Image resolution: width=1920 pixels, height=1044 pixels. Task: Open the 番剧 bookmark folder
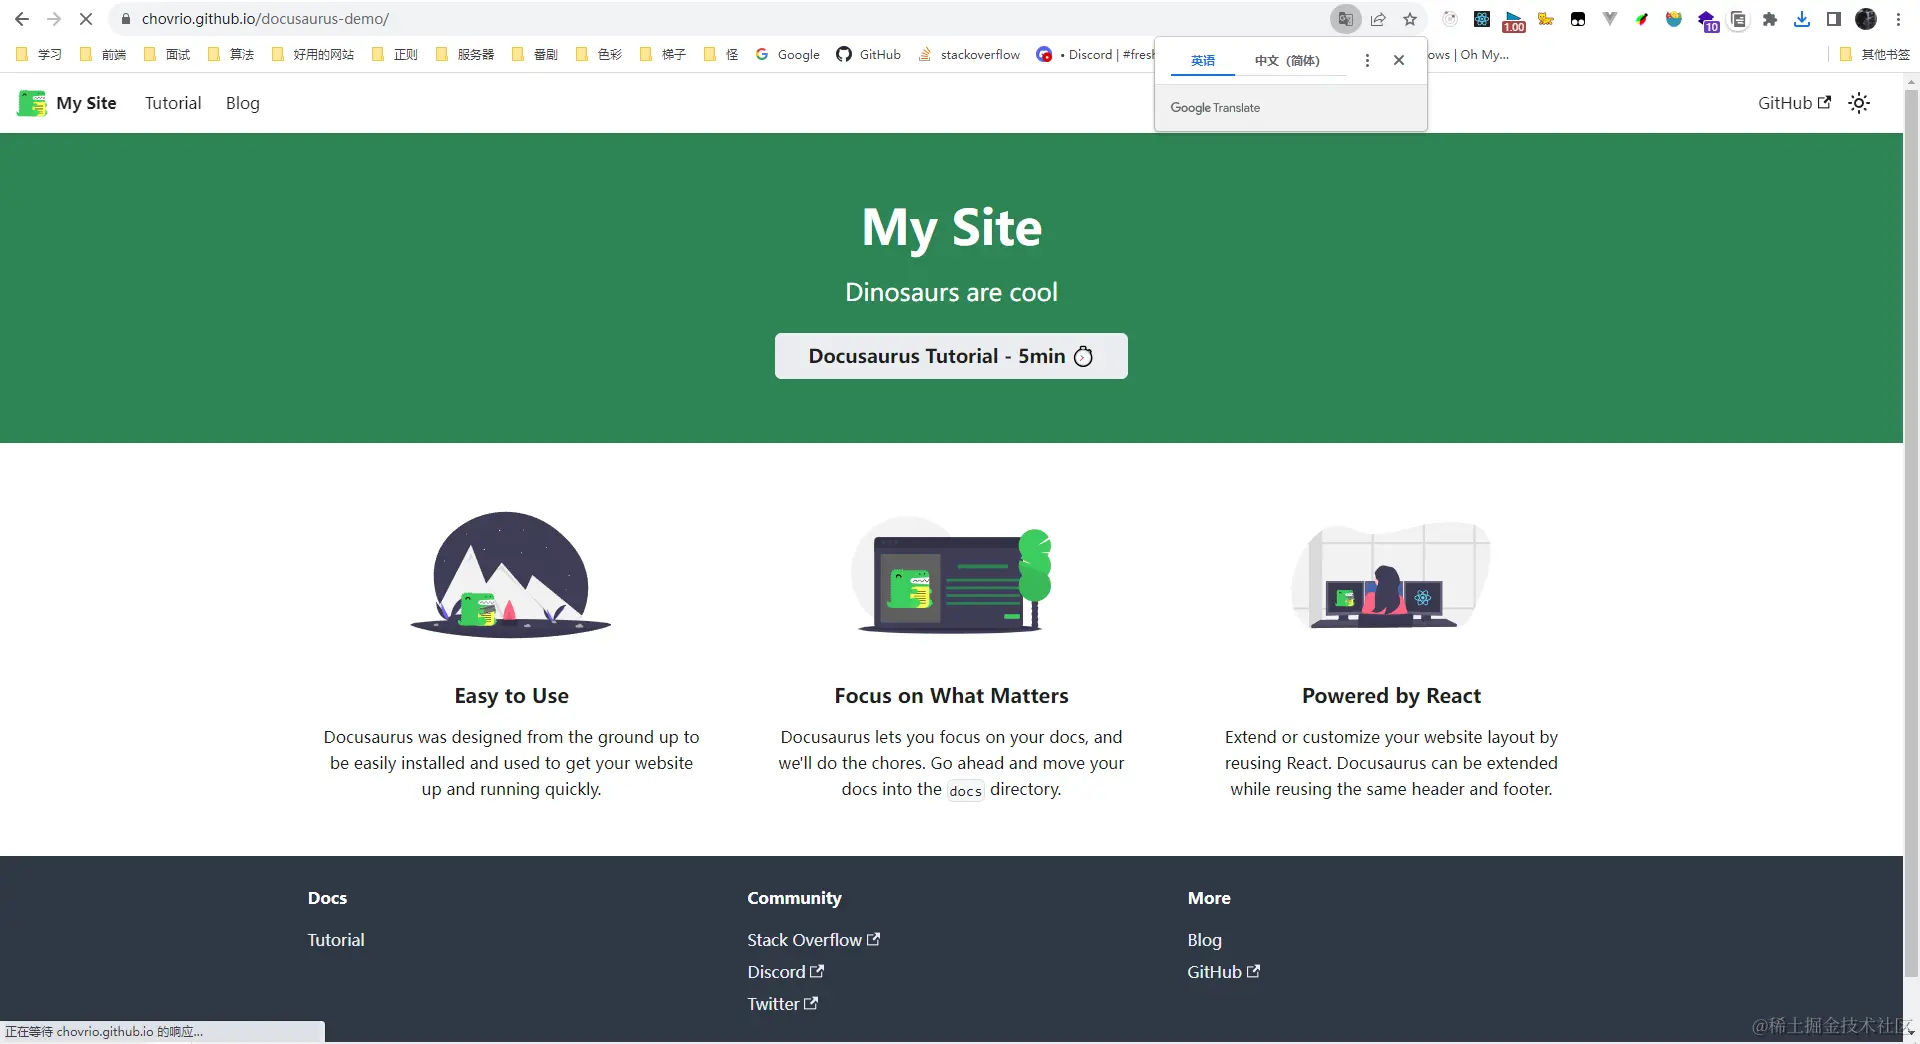point(535,54)
